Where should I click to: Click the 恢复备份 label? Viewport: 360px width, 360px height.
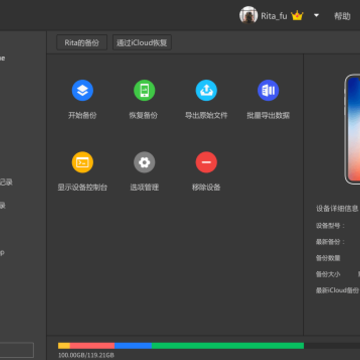tap(143, 116)
